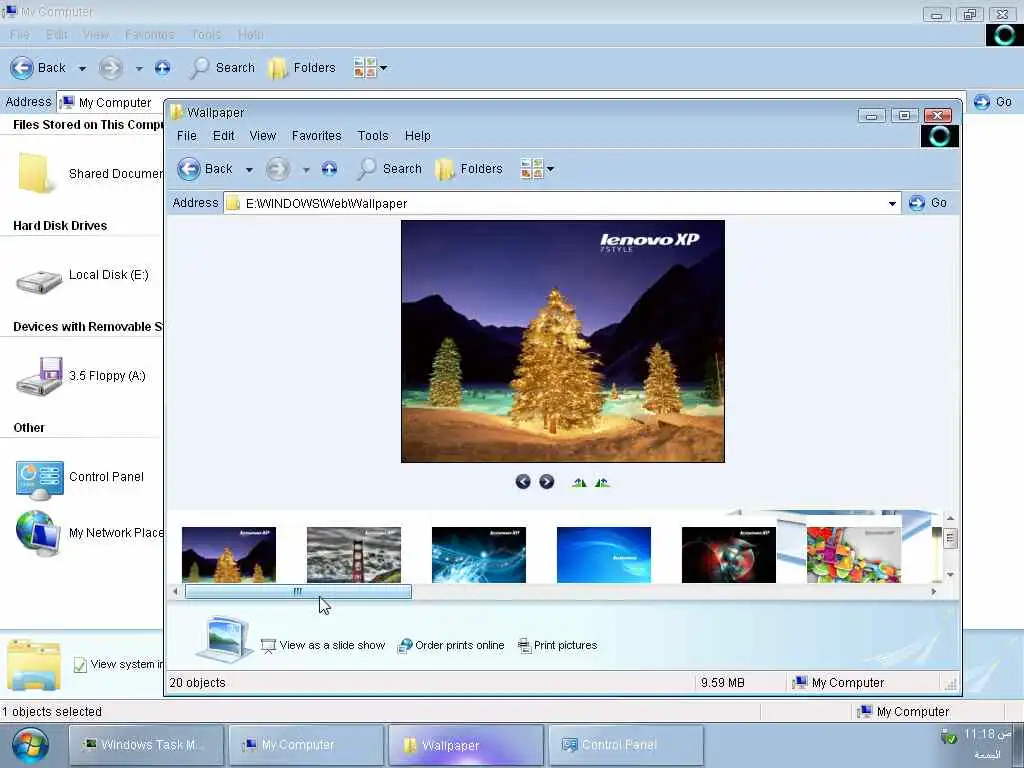Click the Start orb button
Screen dimensions: 1024x768
[x=29, y=745]
